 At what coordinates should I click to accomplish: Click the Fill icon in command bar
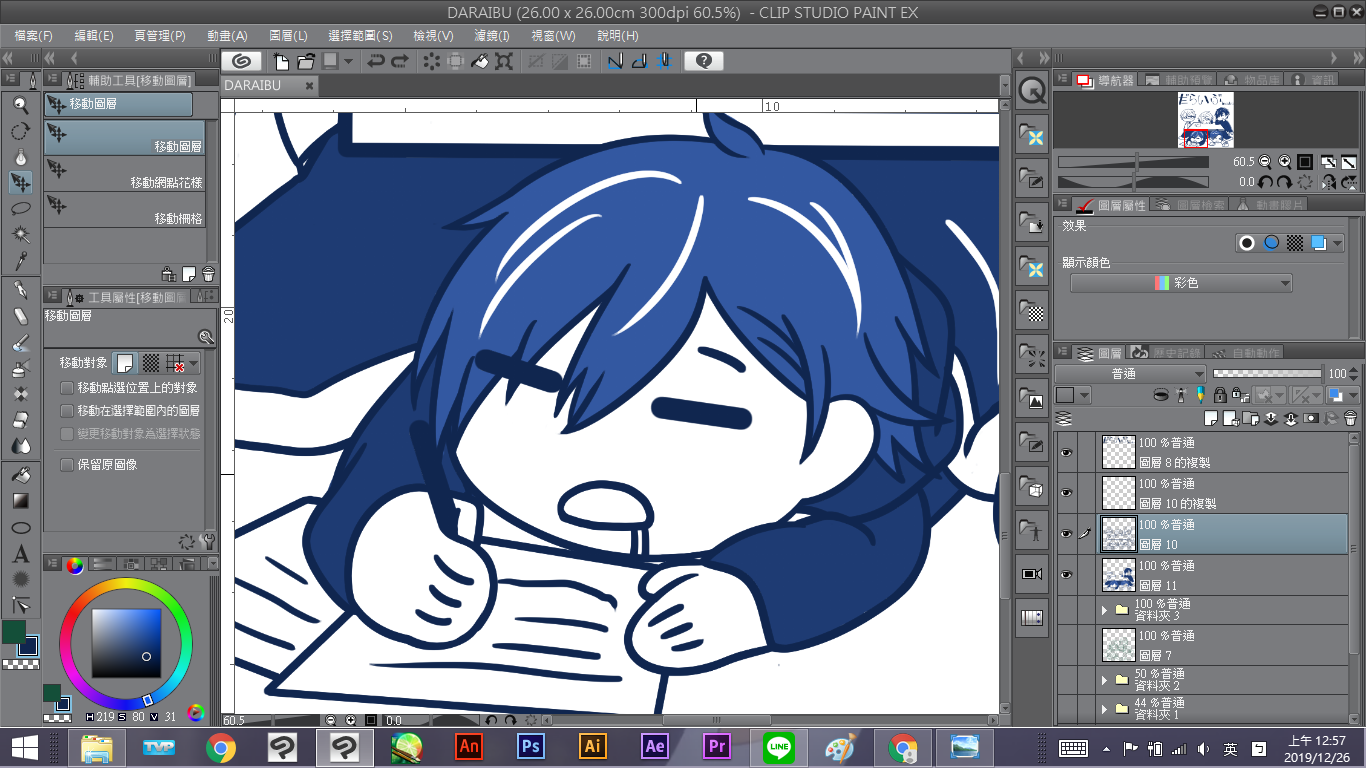[x=480, y=61]
